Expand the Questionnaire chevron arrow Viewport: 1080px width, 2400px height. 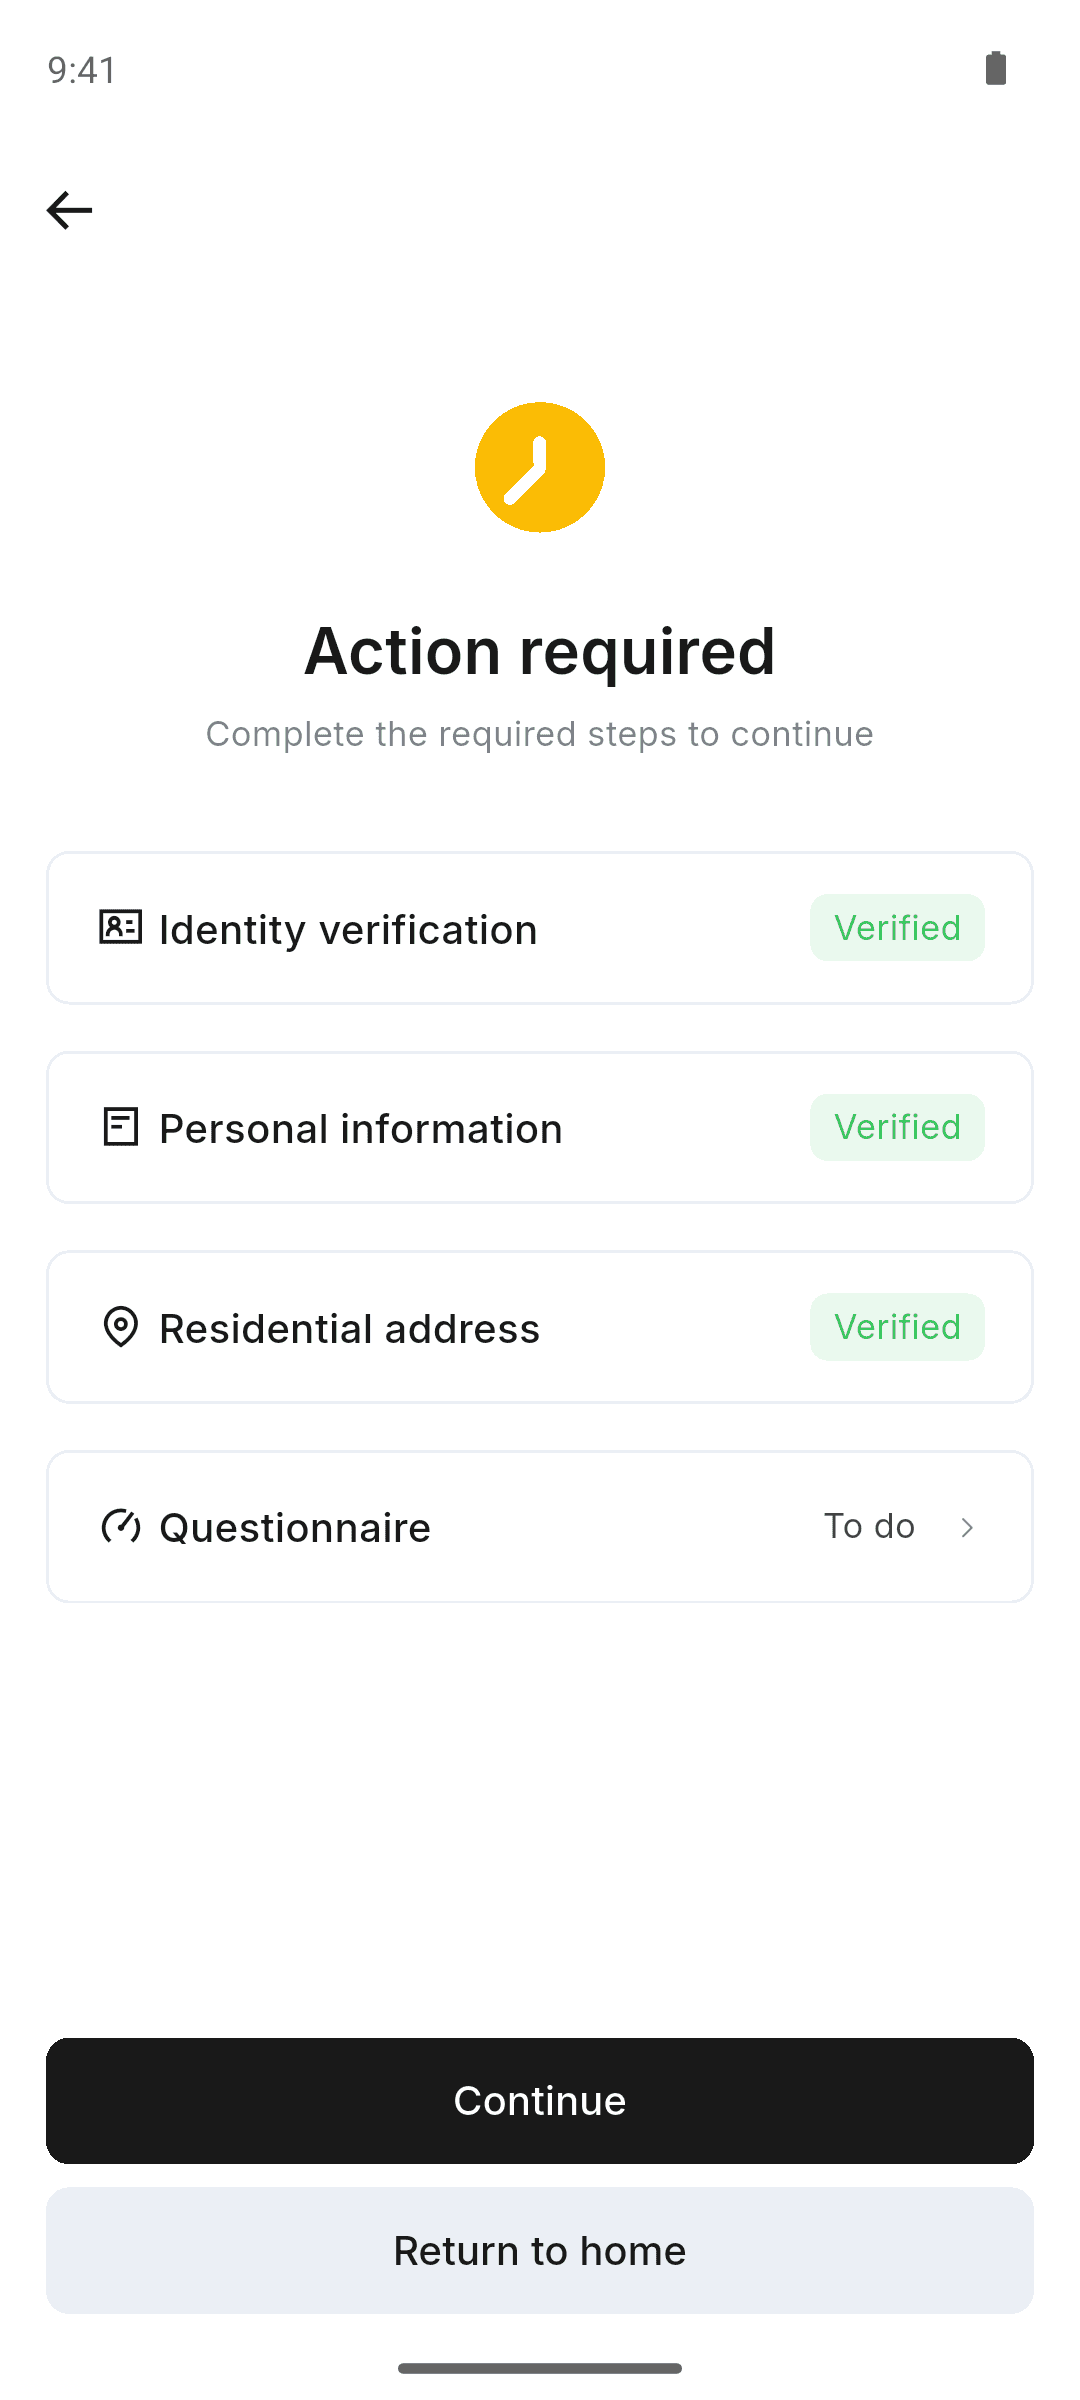pos(967,1527)
